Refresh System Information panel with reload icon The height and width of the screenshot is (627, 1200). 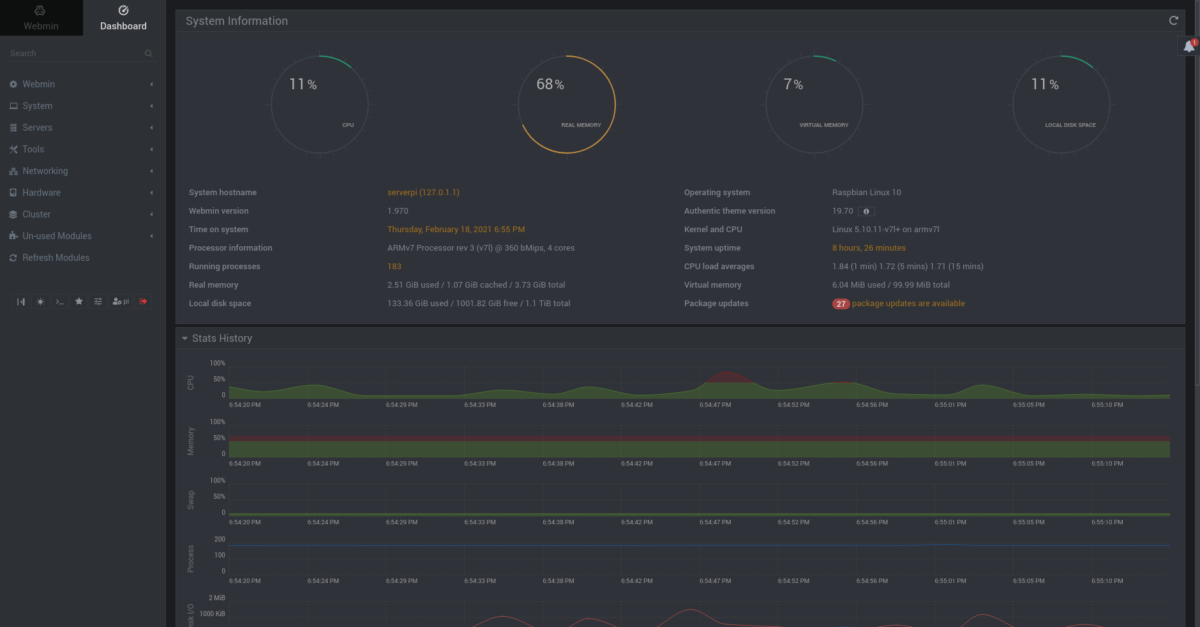click(1173, 21)
